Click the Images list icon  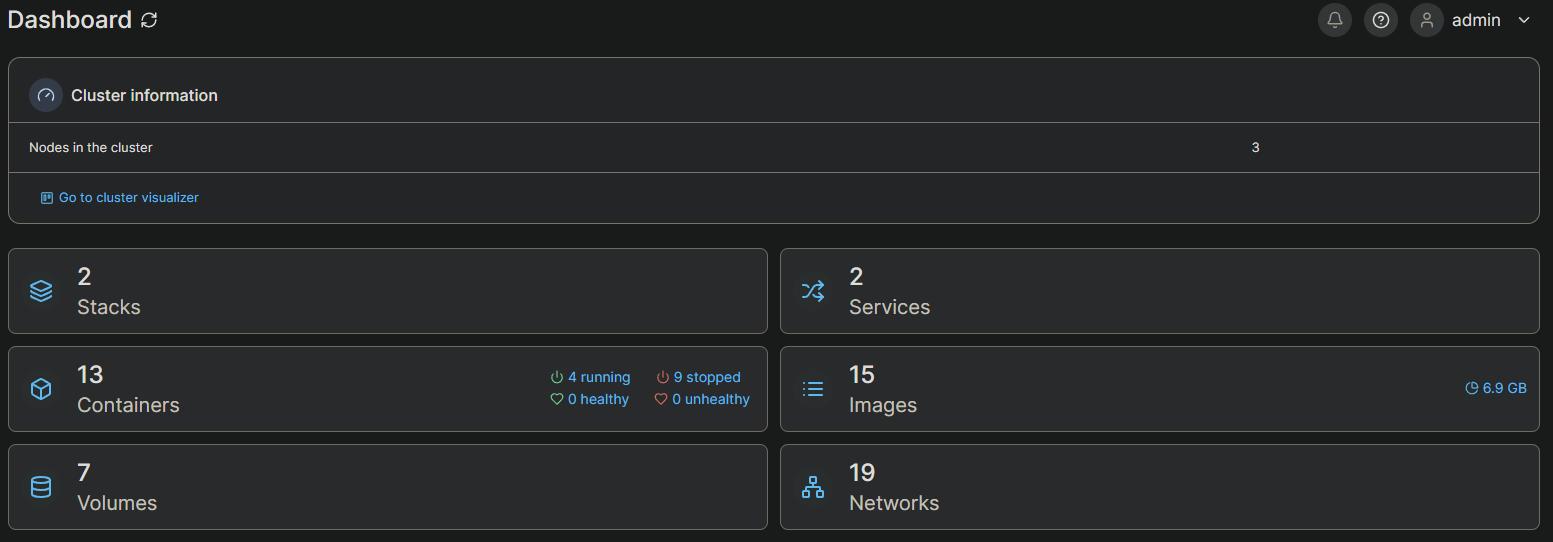(x=813, y=389)
